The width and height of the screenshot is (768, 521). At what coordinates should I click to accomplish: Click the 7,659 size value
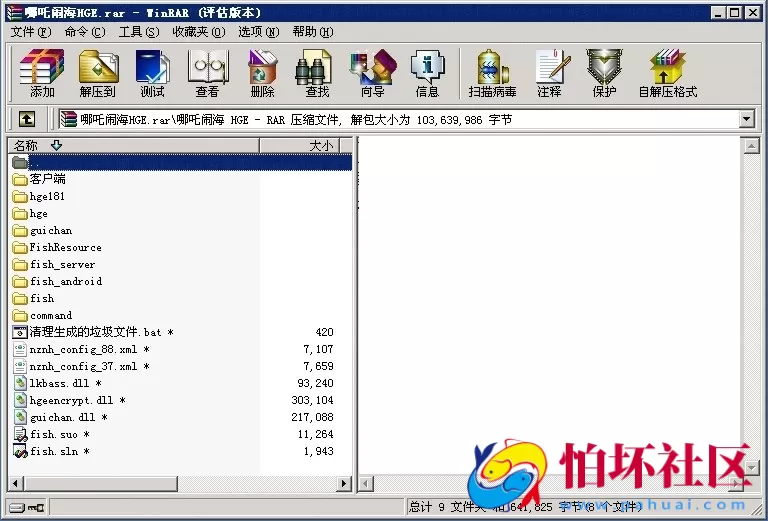click(318, 366)
